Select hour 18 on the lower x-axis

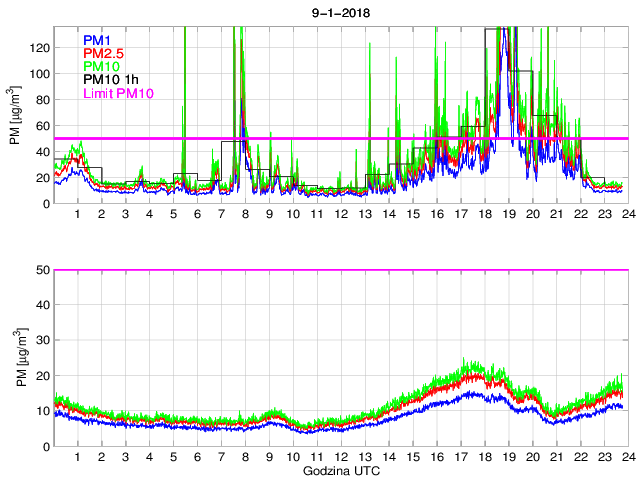coord(485,457)
